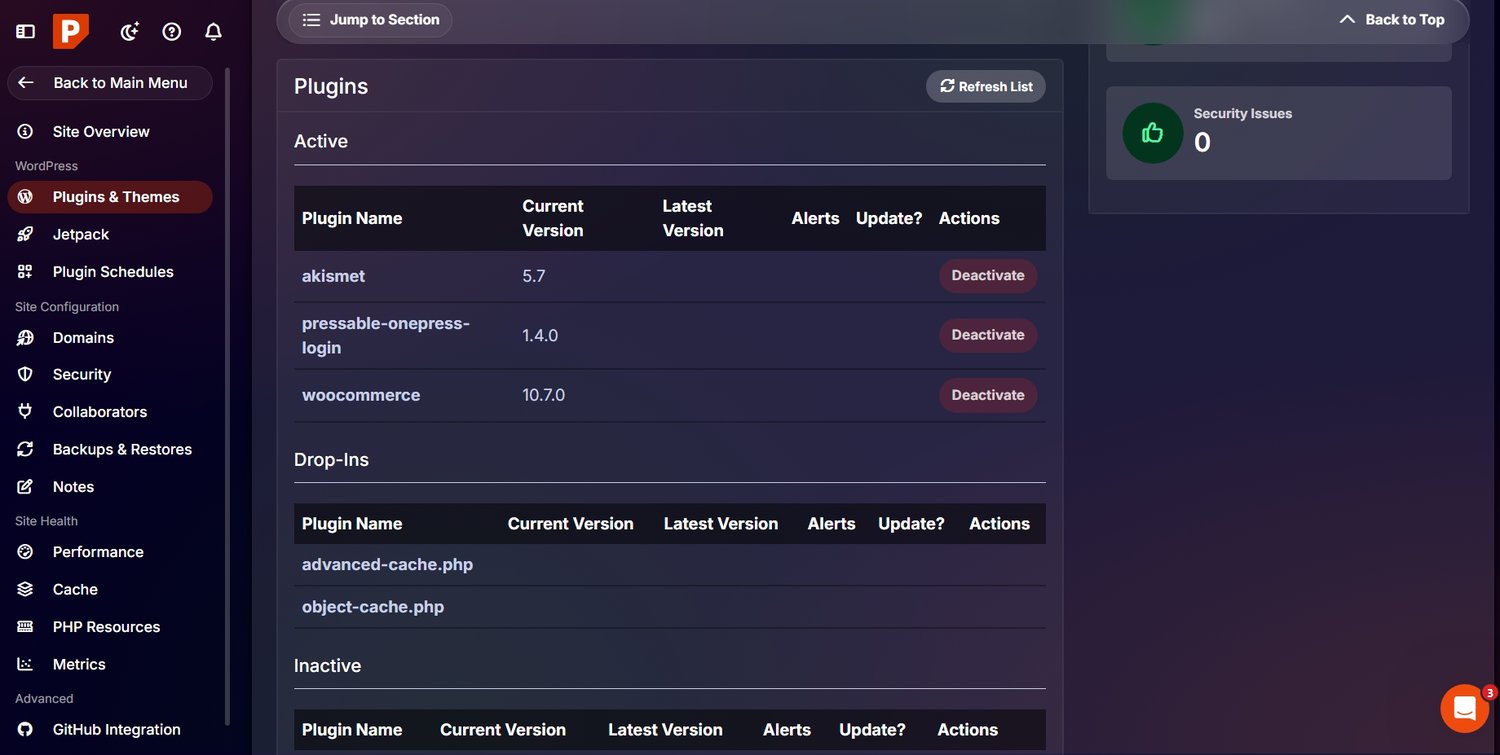This screenshot has height=755, width=1500.
Task: Click the Jetpack rocket icon
Action: click(x=25, y=234)
